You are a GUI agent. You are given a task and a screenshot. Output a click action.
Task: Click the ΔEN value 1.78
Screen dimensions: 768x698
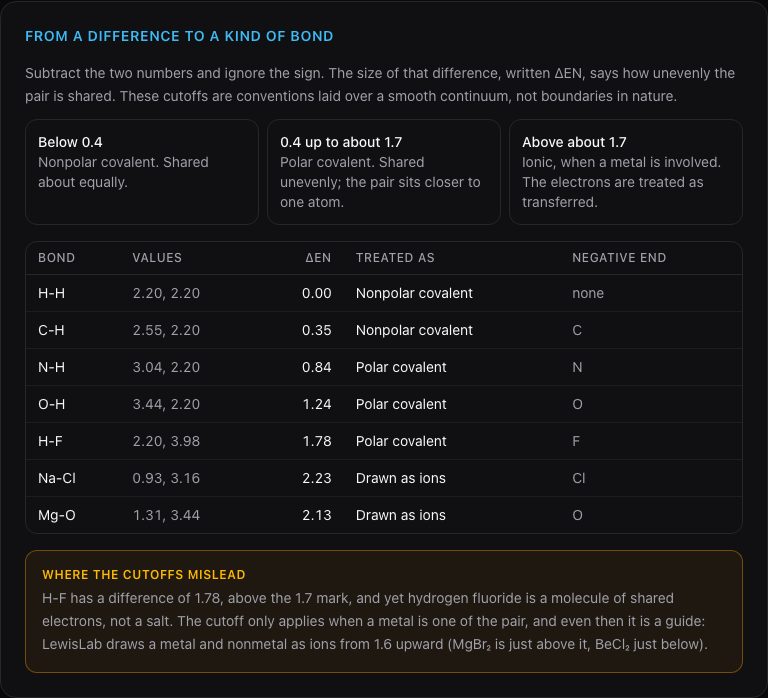click(317, 441)
